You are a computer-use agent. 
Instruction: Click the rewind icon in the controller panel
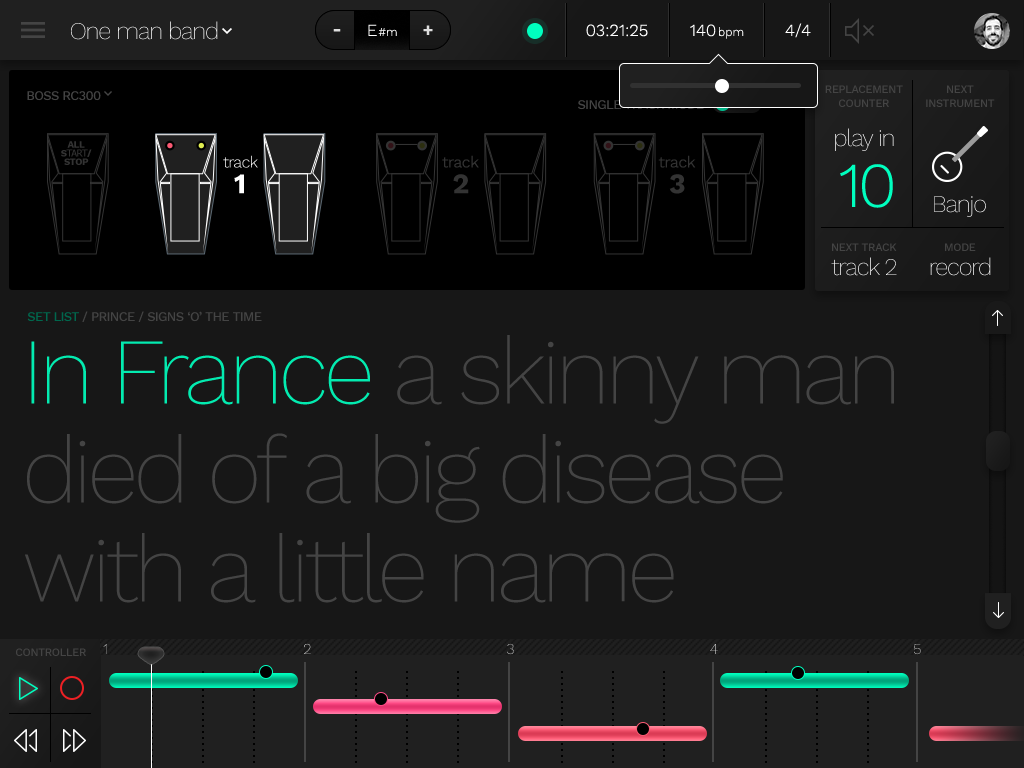26,740
